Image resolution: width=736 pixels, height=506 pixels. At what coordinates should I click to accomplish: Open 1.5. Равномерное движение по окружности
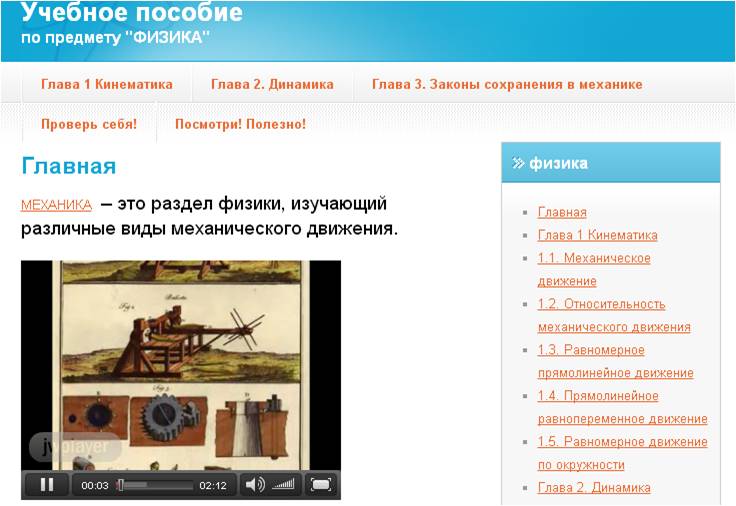pyautogui.click(x=622, y=442)
